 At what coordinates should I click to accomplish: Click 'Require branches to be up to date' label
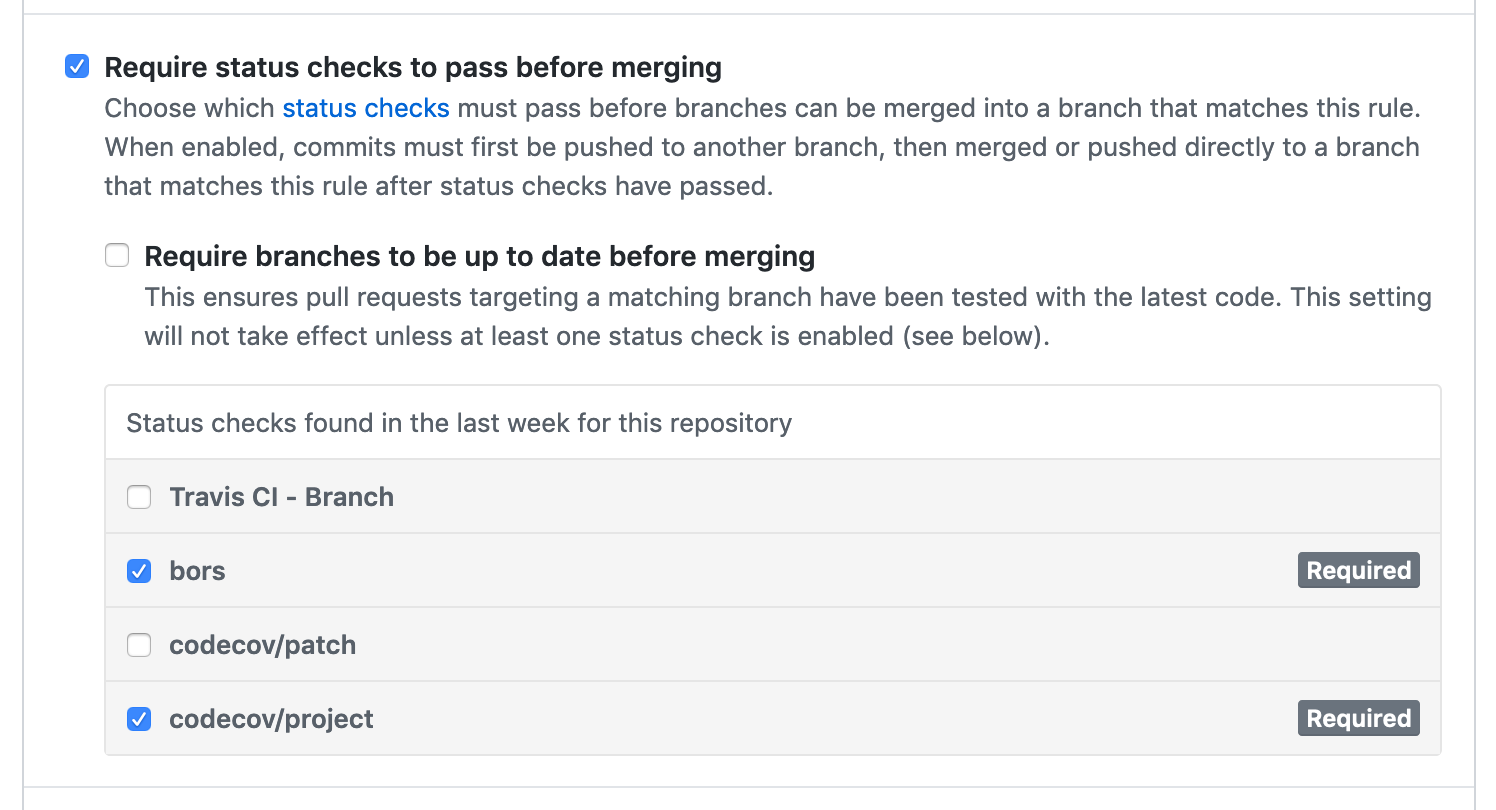[x=480, y=257]
